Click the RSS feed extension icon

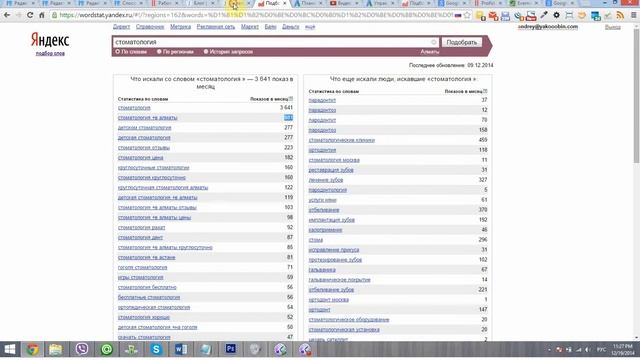[620, 16]
